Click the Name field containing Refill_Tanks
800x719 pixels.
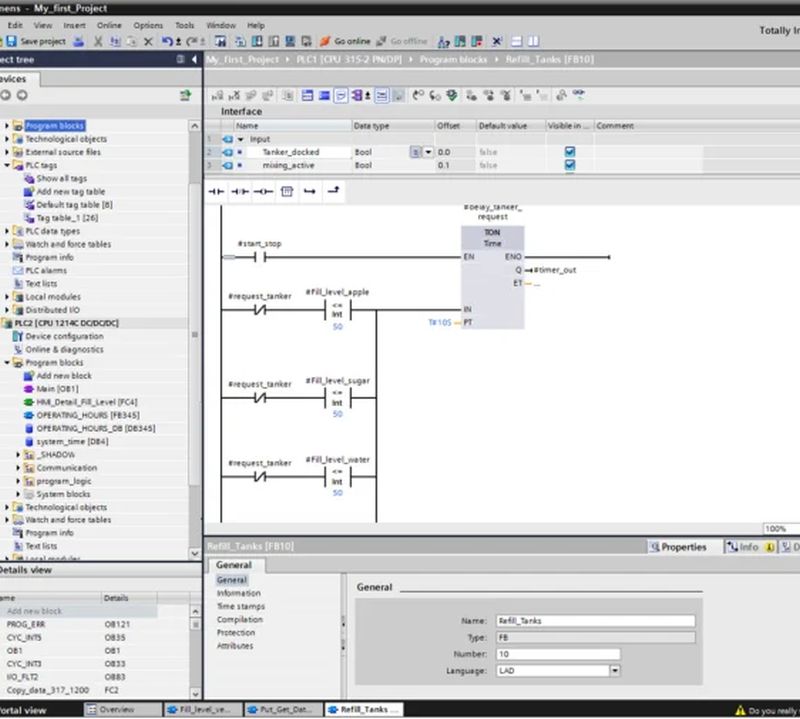click(x=594, y=621)
